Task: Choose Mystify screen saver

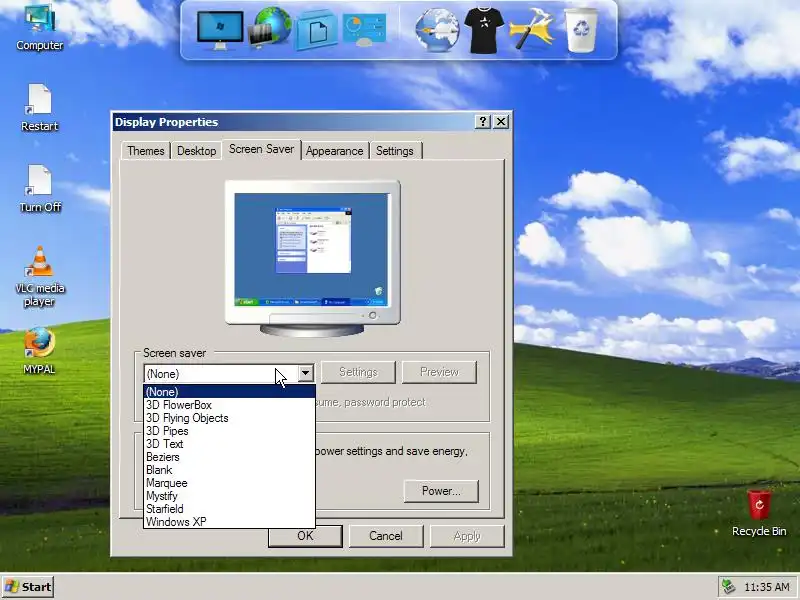Action: 230,496
